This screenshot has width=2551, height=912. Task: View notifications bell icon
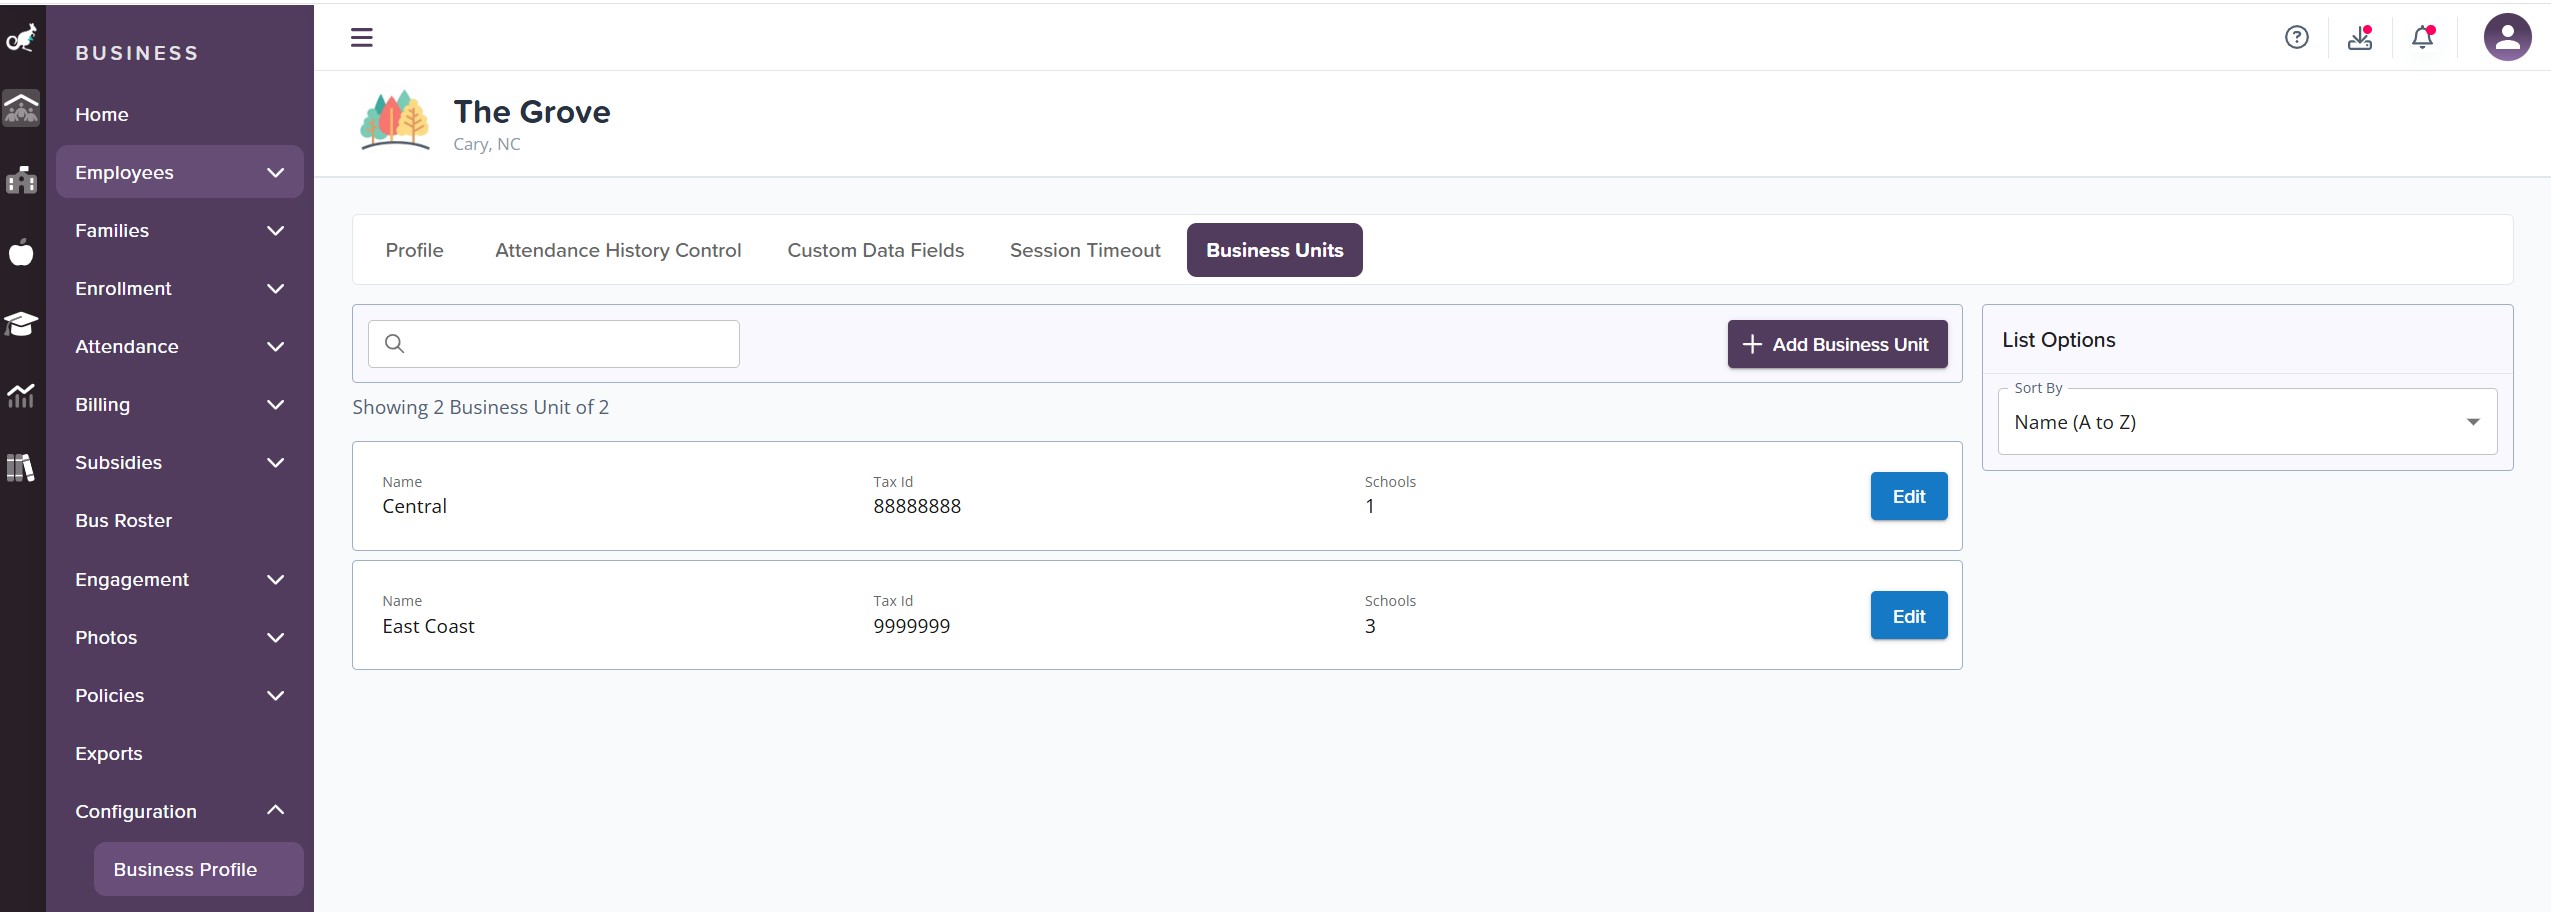pyautogui.click(x=2422, y=38)
